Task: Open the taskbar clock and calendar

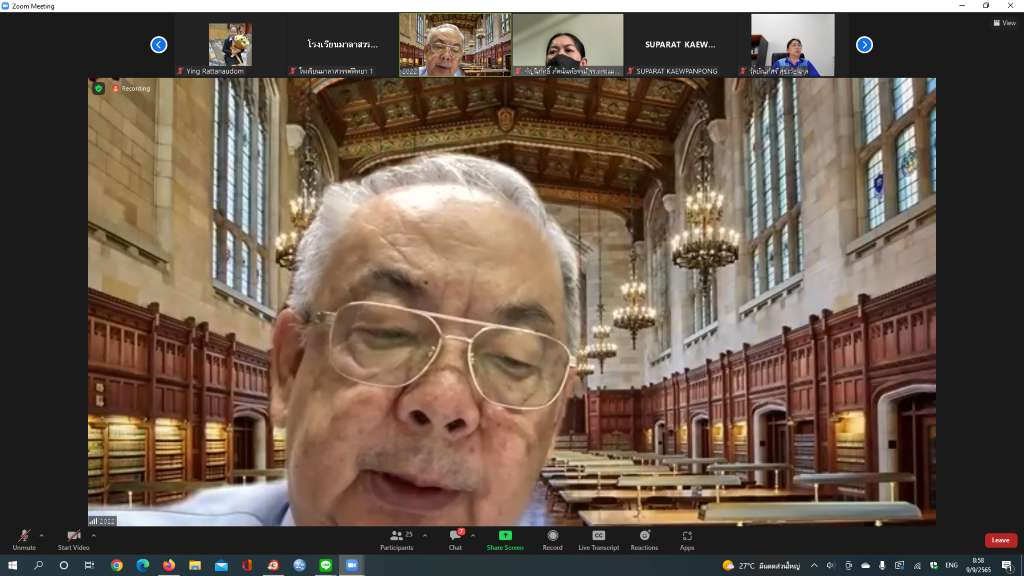Action: (x=978, y=566)
